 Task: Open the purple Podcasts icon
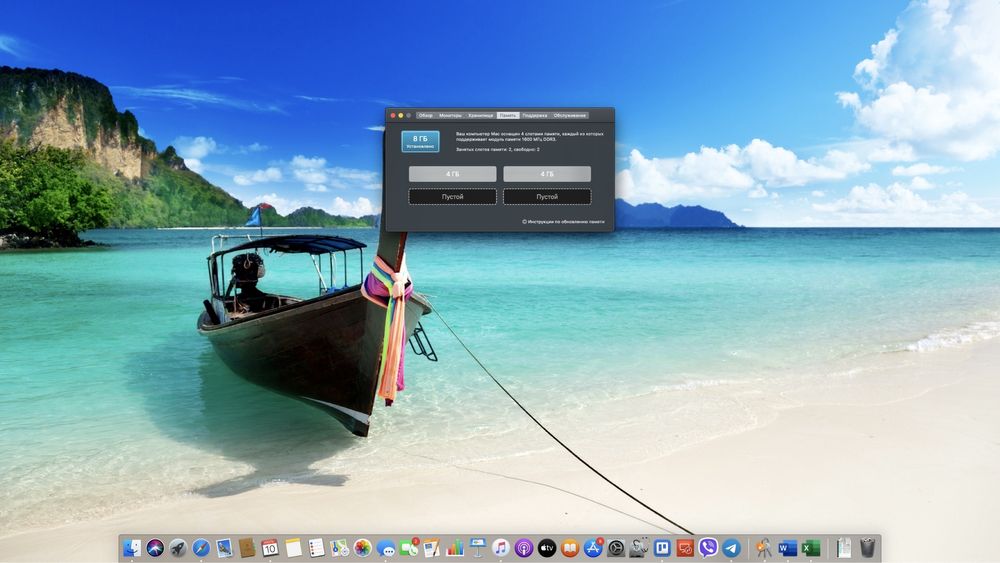(x=524, y=548)
